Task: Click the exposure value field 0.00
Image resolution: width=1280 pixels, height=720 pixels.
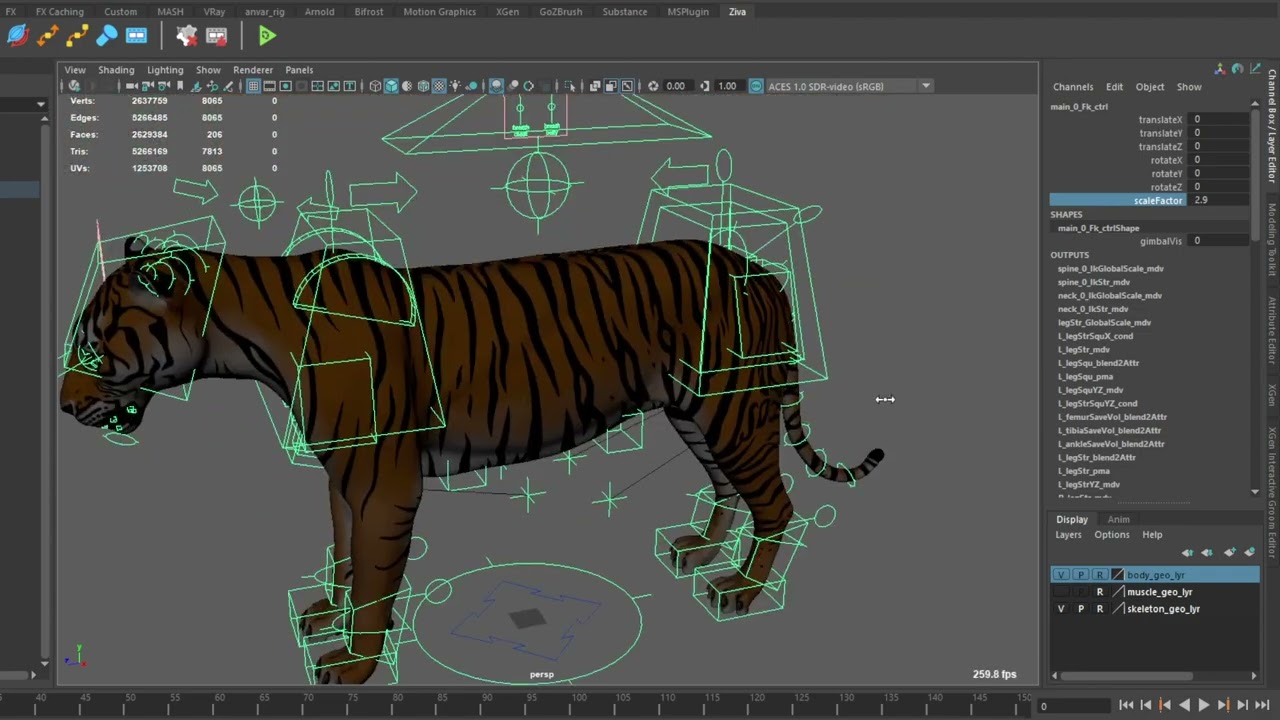Action: point(677,86)
